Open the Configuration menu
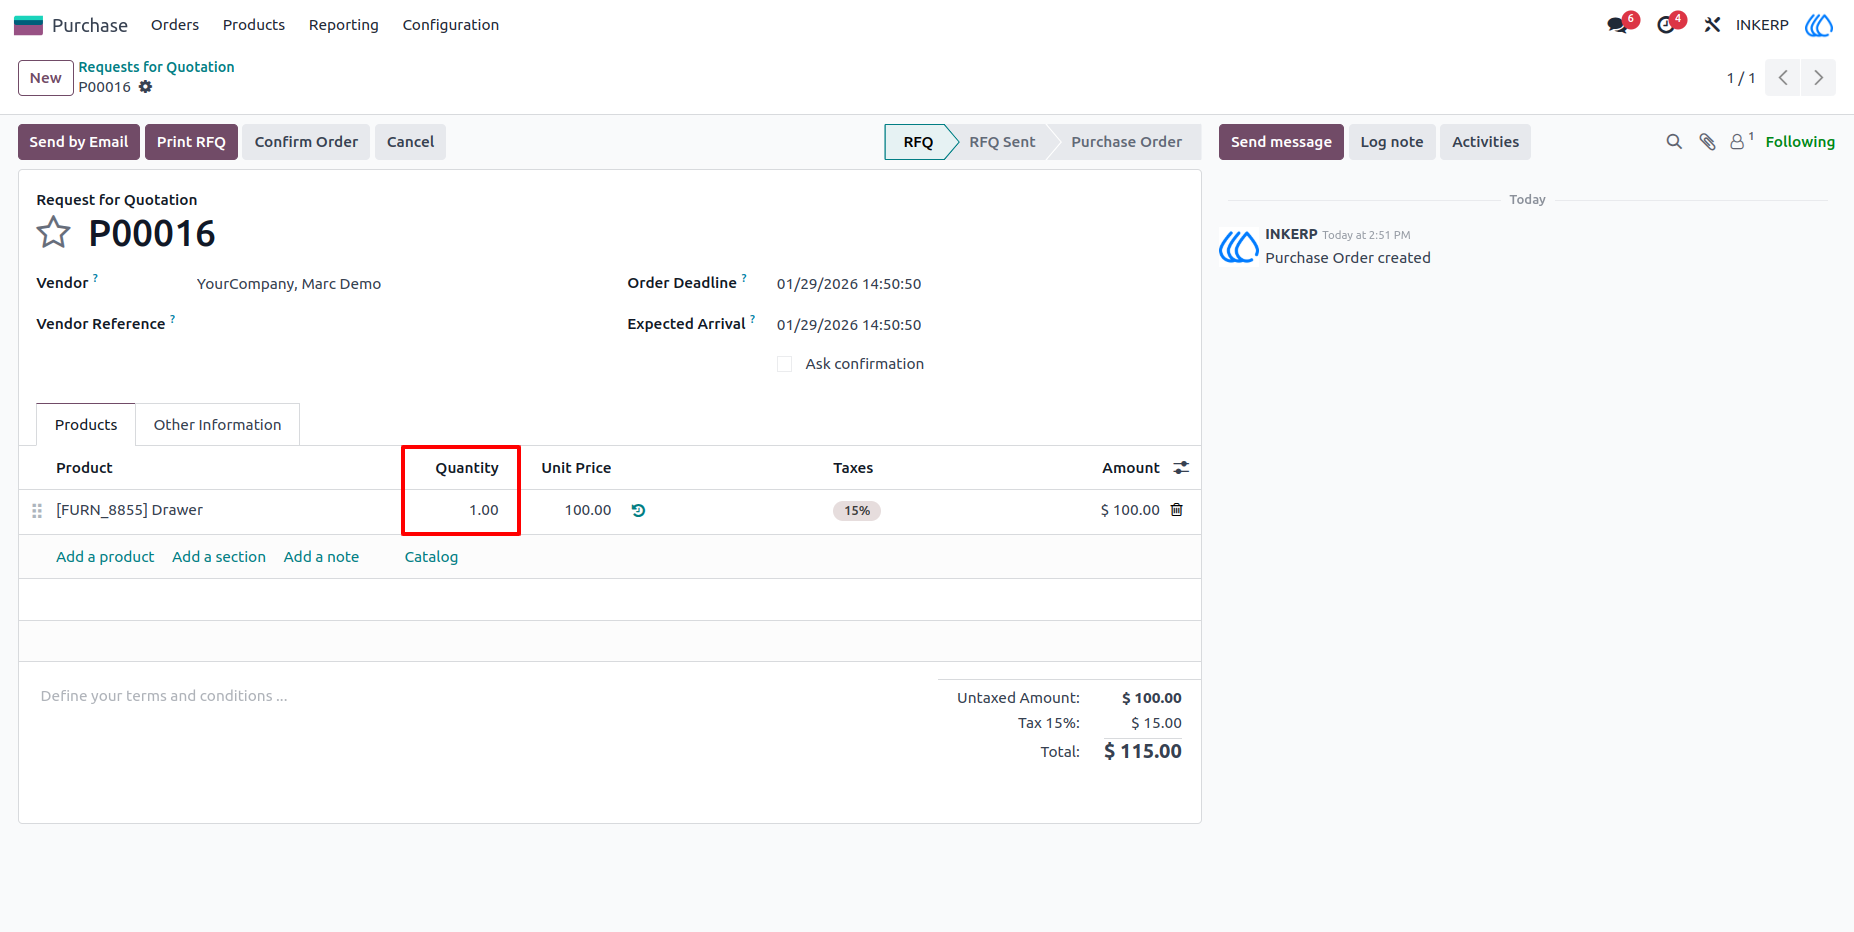Image resolution: width=1854 pixels, height=932 pixels. (x=451, y=25)
